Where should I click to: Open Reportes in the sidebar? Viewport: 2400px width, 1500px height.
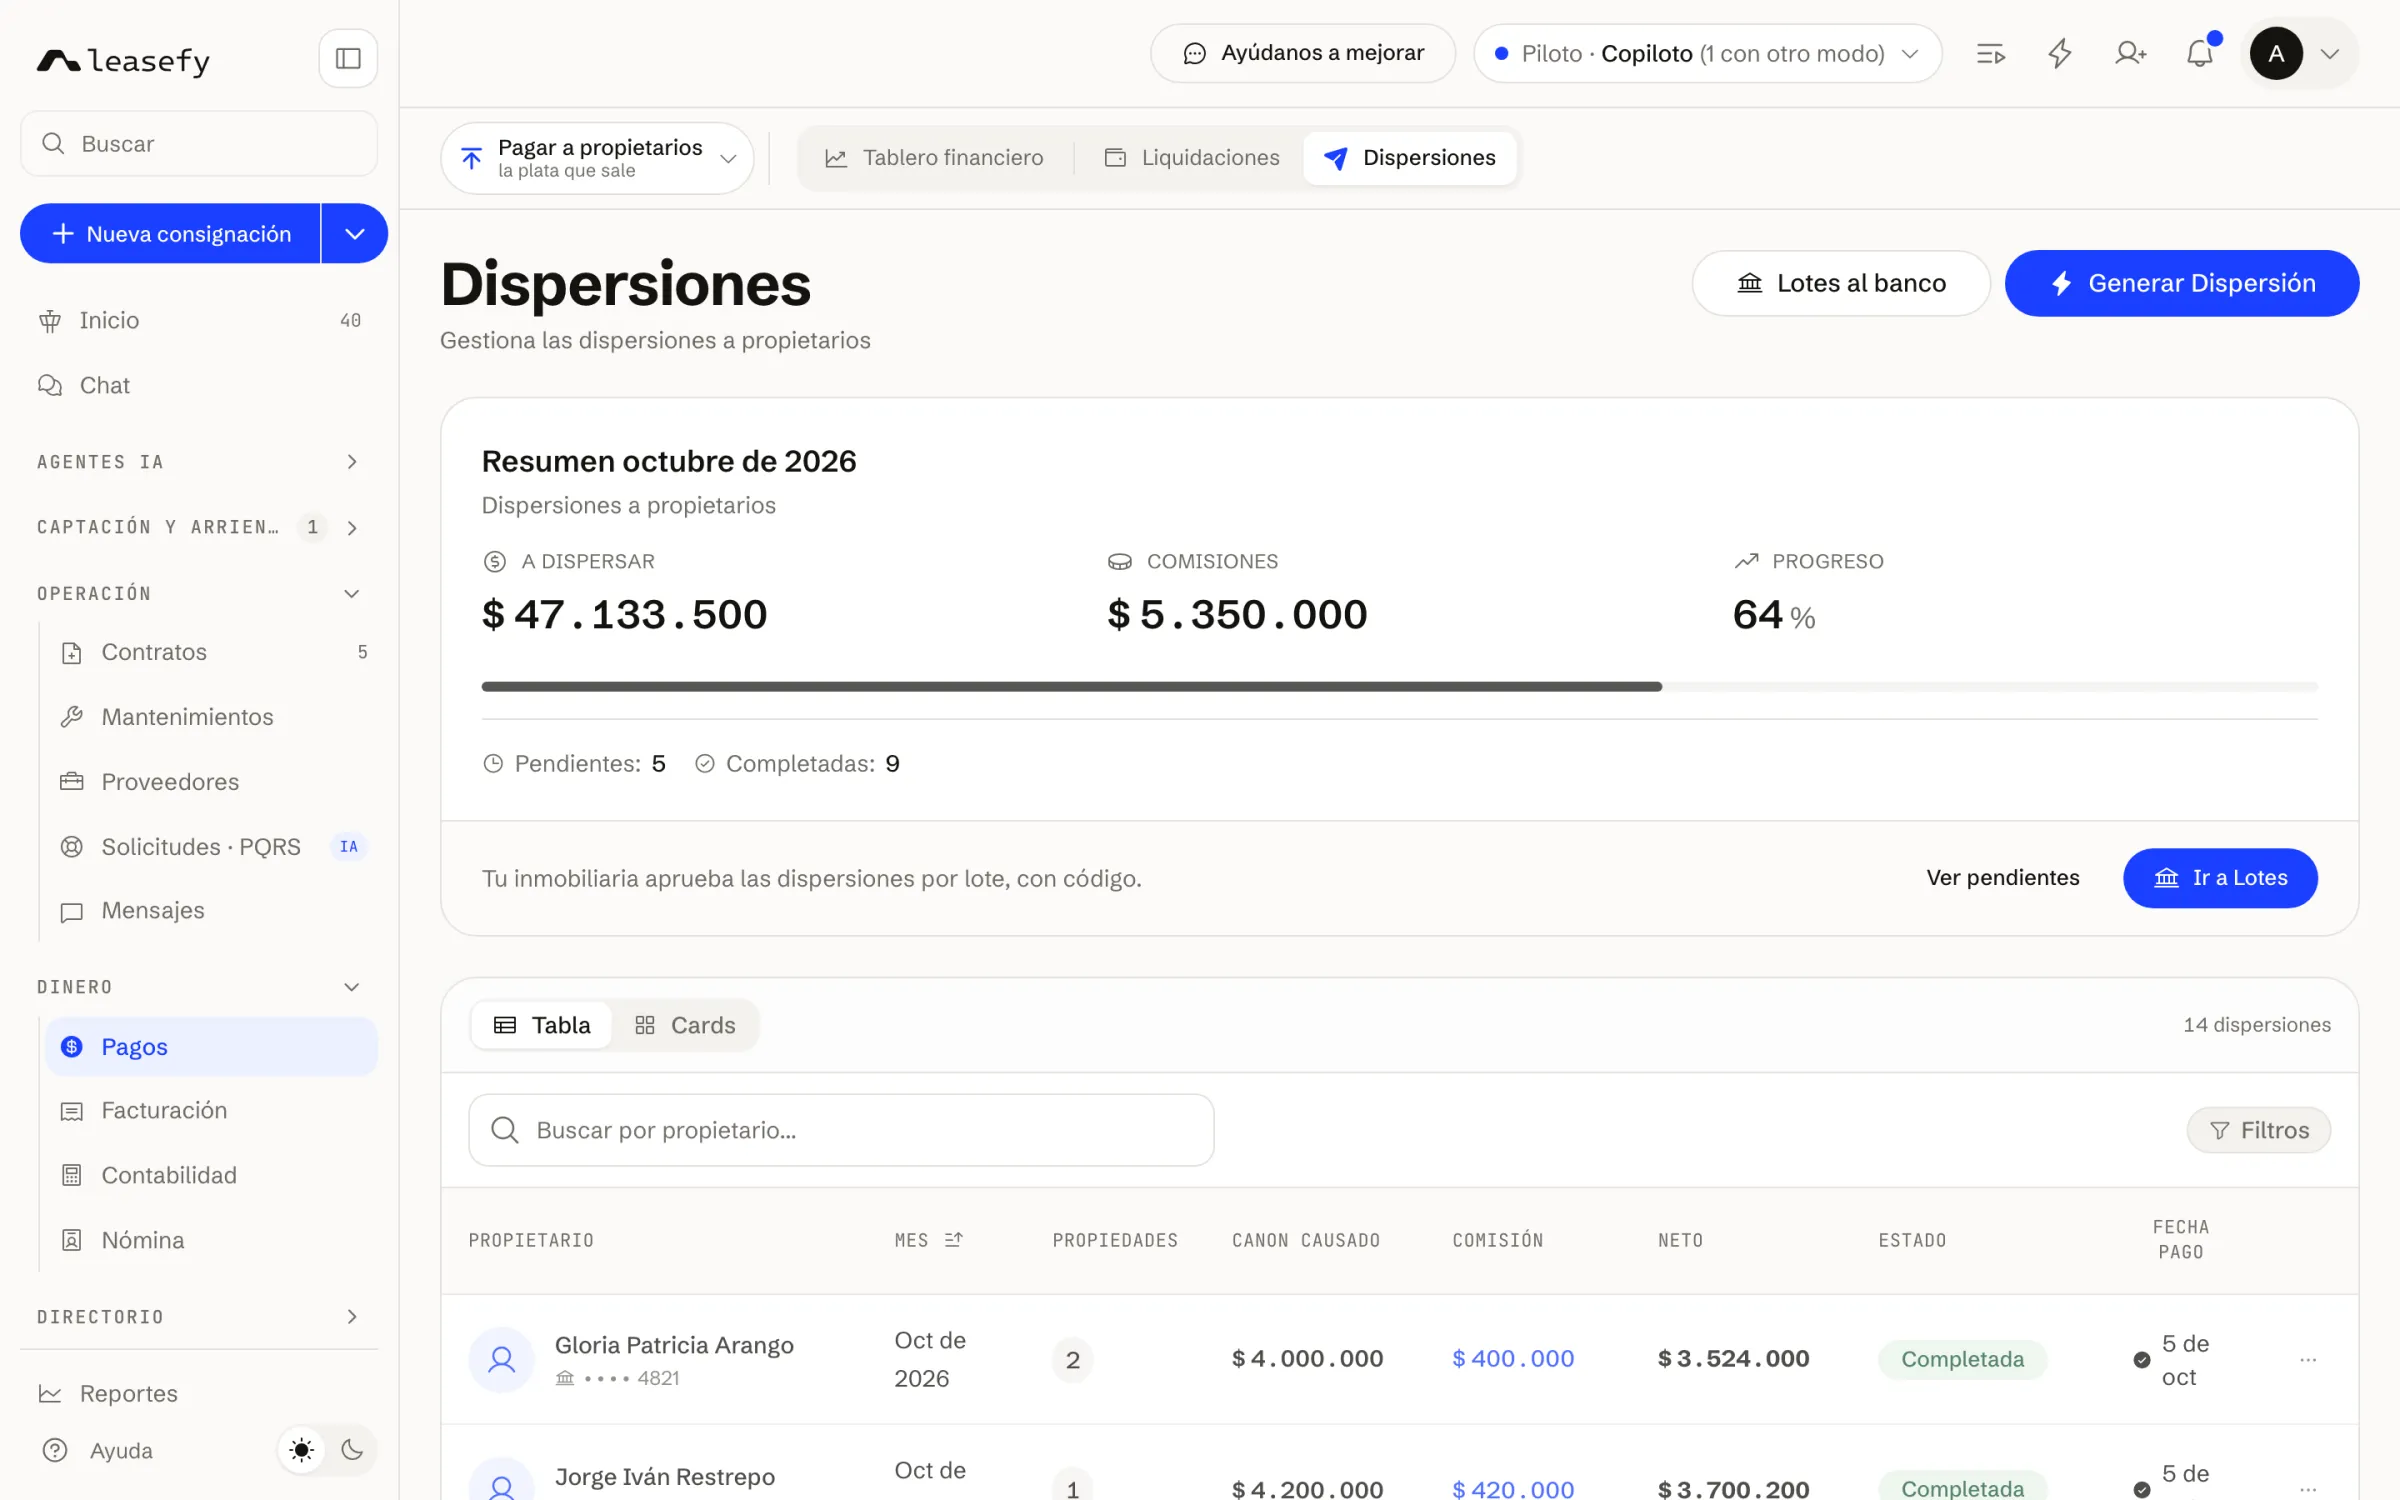(199, 1394)
